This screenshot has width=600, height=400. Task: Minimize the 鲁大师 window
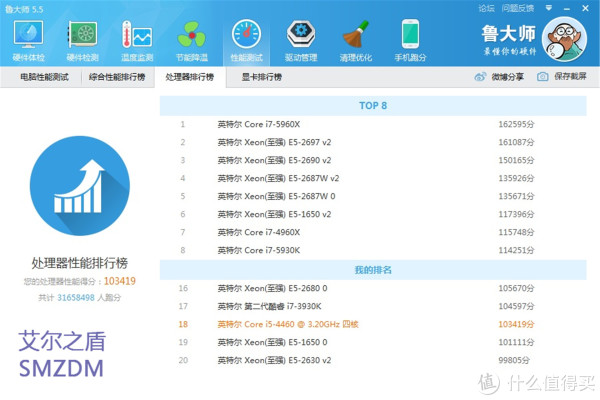[x=567, y=8]
